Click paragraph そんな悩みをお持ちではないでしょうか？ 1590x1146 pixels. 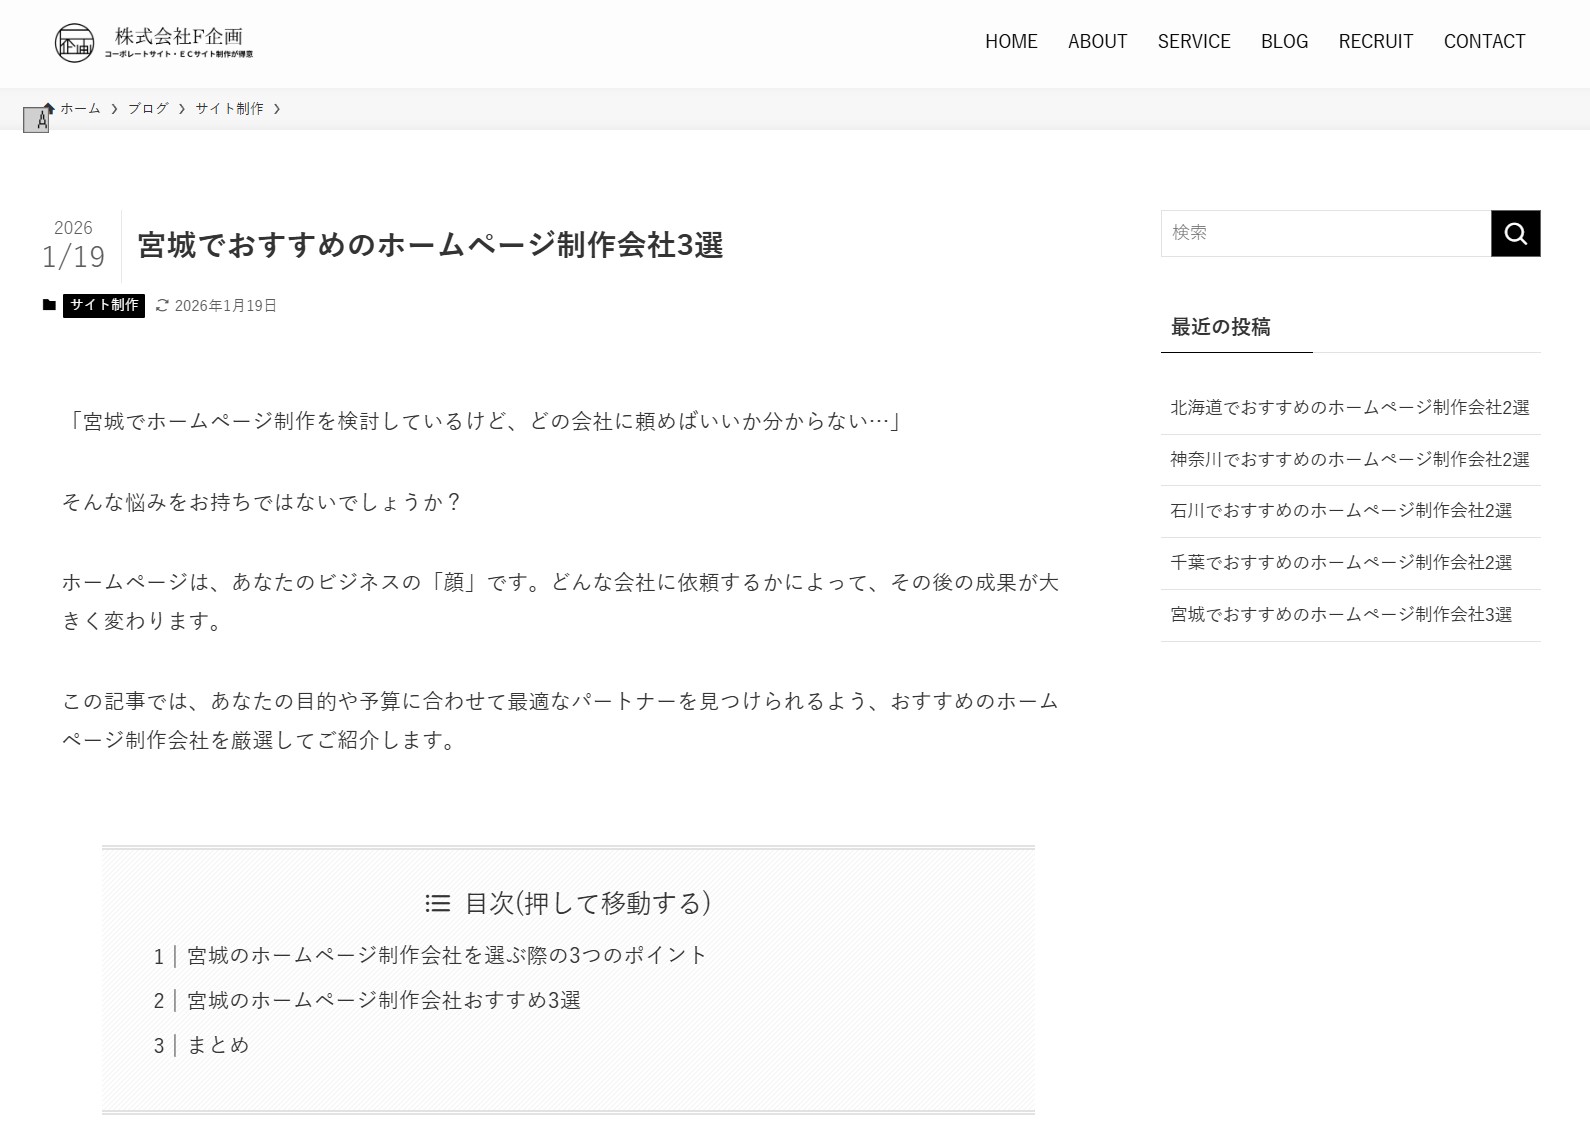click(262, 502)
